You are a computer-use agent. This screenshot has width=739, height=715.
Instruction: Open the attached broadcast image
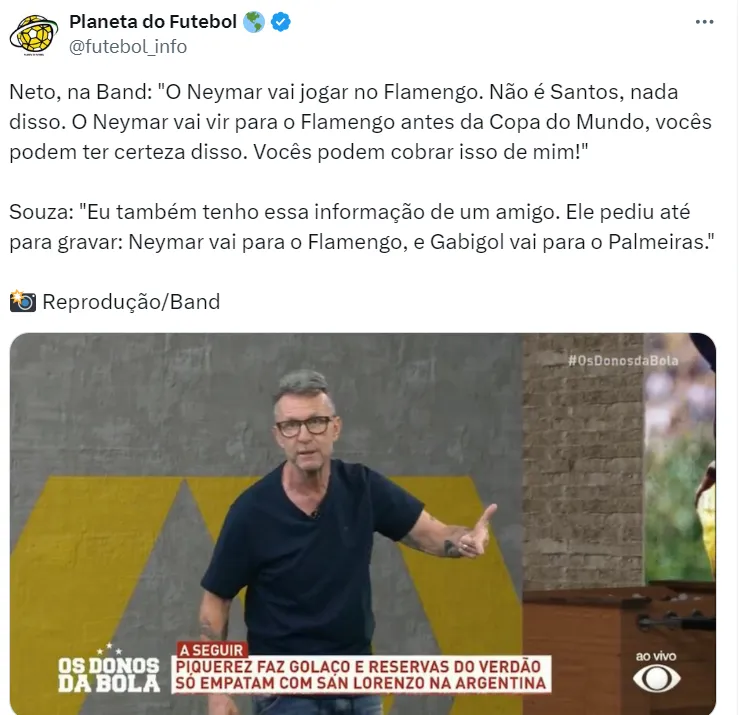pyautogui.click(x=363, y=524)
